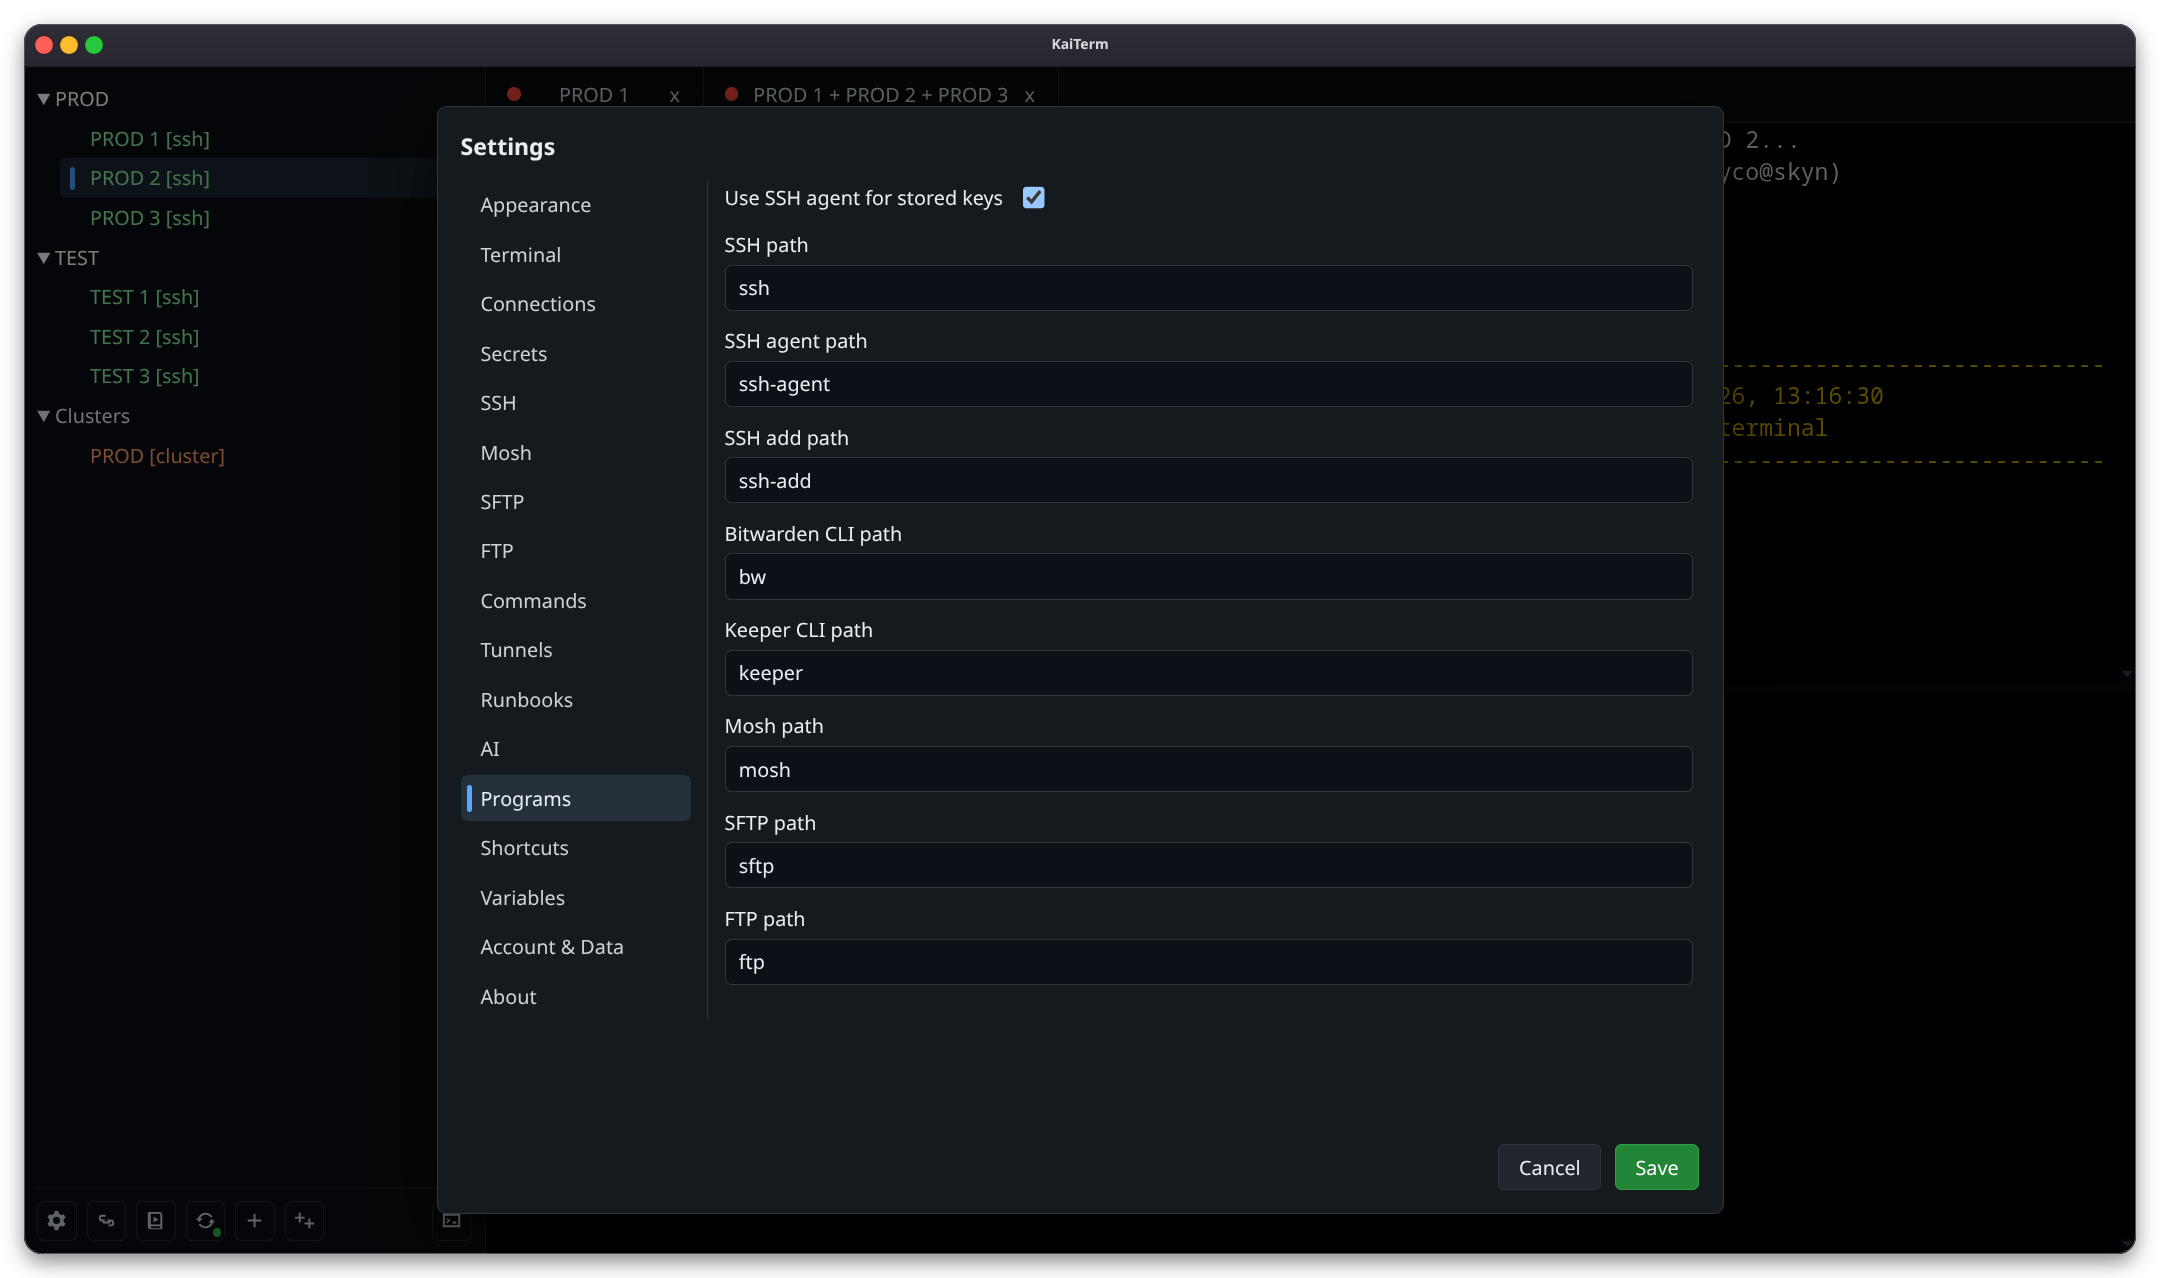Collapse the Clusters group in the sidebar
The image size is (2160, 1278).
[x=44, y=416]
